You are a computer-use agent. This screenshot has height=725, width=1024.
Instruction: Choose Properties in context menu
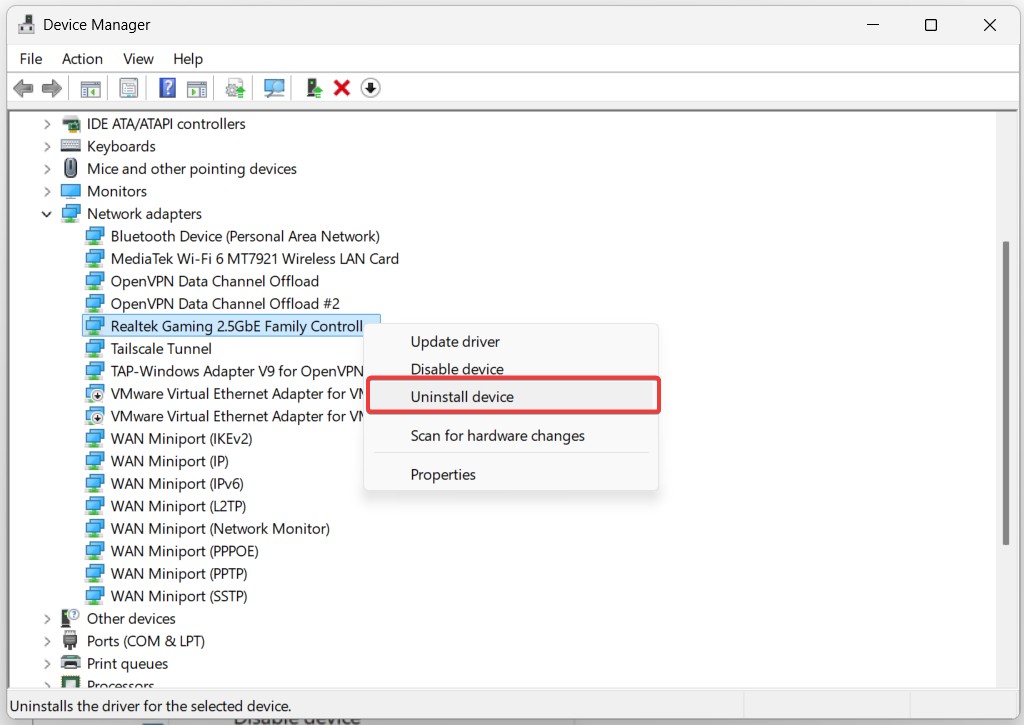pyautogui.click(x=511, y=474)
